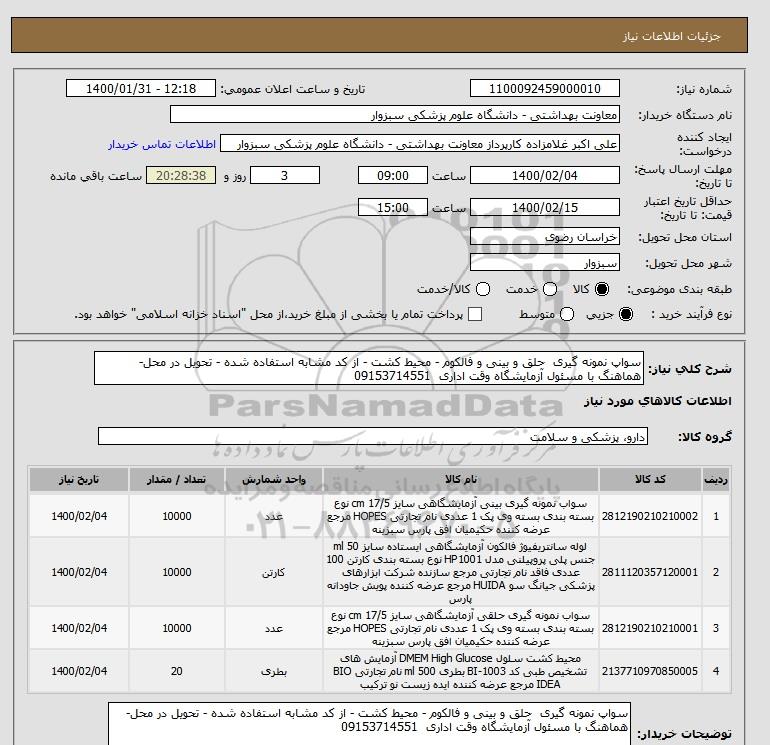This screenshot has height=745, width=770.
Task: Toggle the Islamic treasury payment checkbox
Action: 475,314
